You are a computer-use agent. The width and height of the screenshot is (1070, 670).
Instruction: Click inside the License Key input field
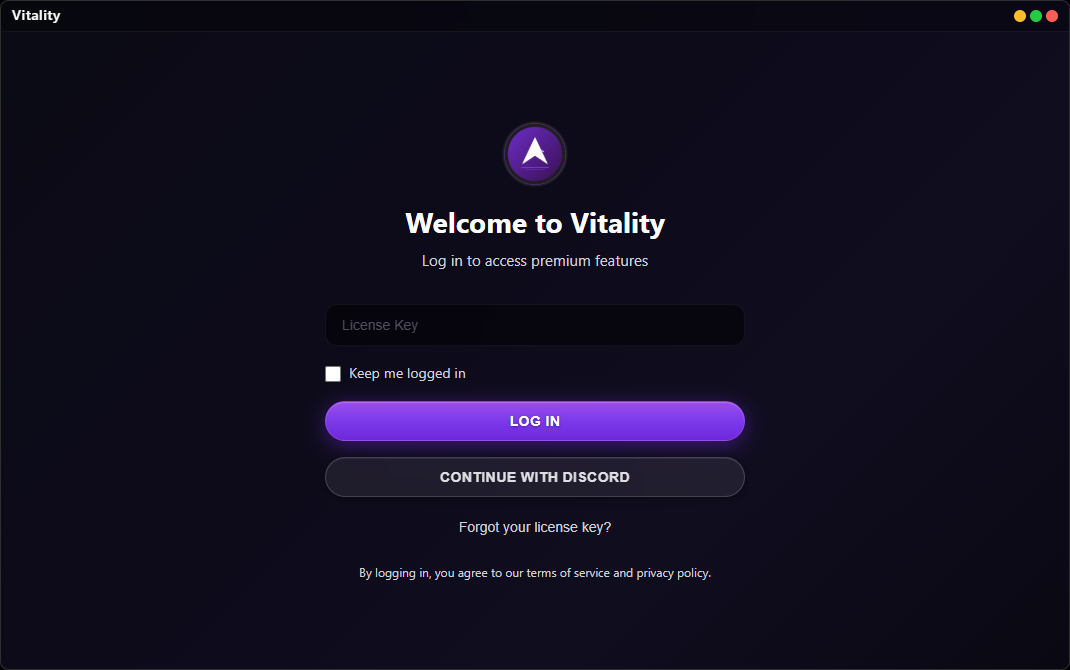pyautogui.click(x=535, y=325)
